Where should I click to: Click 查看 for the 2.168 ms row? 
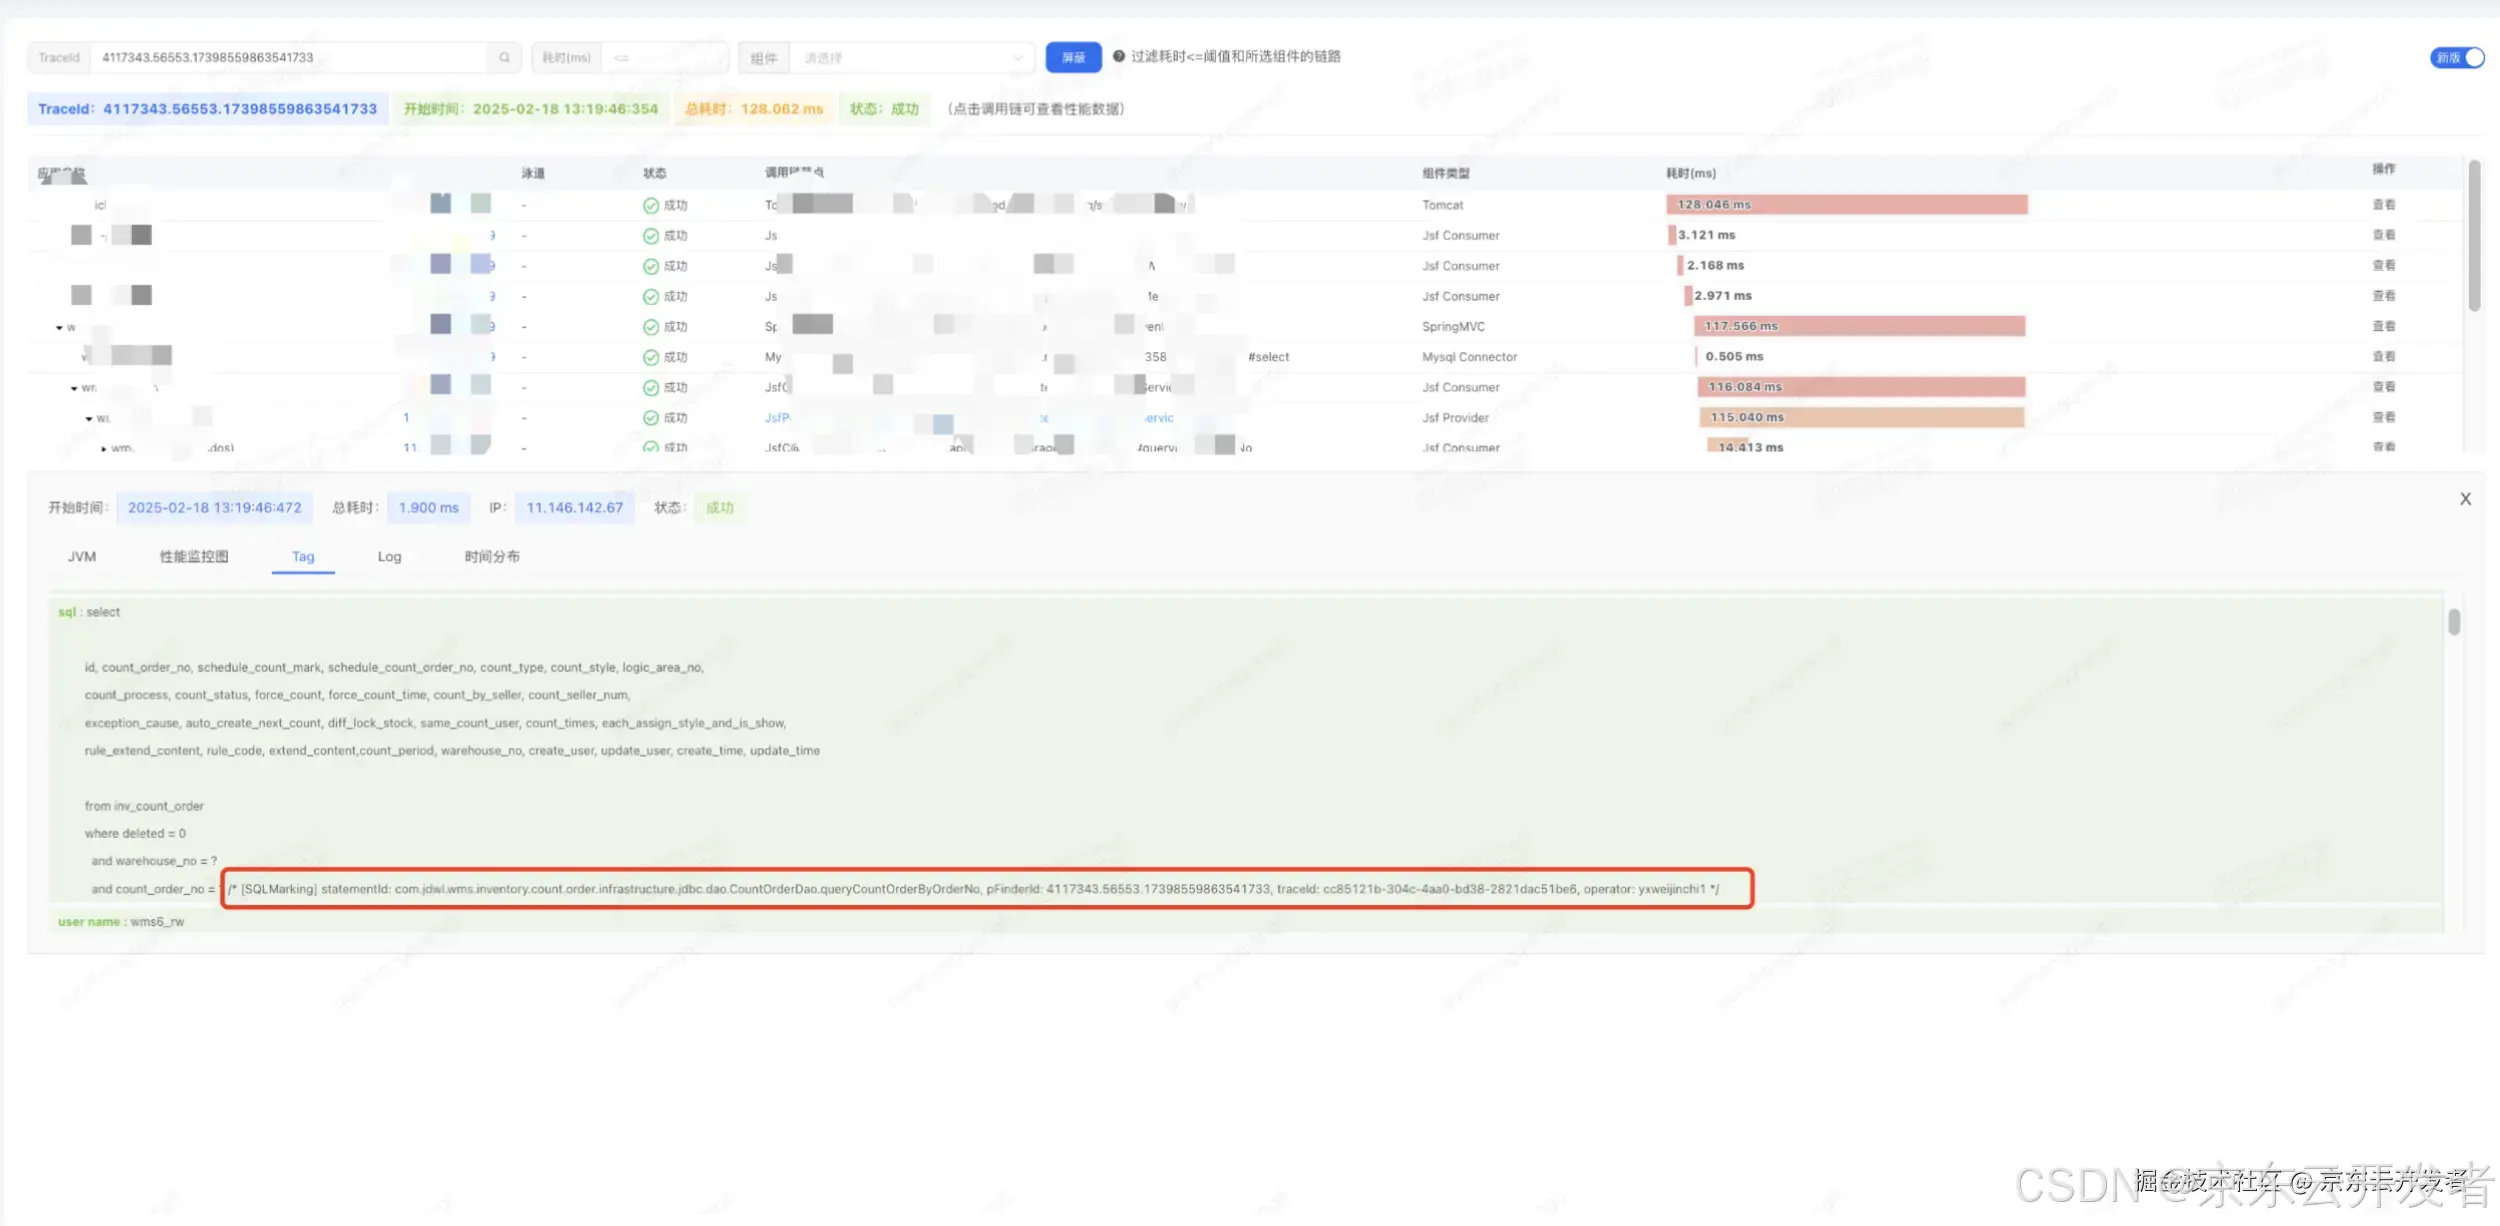point(2384,266)
